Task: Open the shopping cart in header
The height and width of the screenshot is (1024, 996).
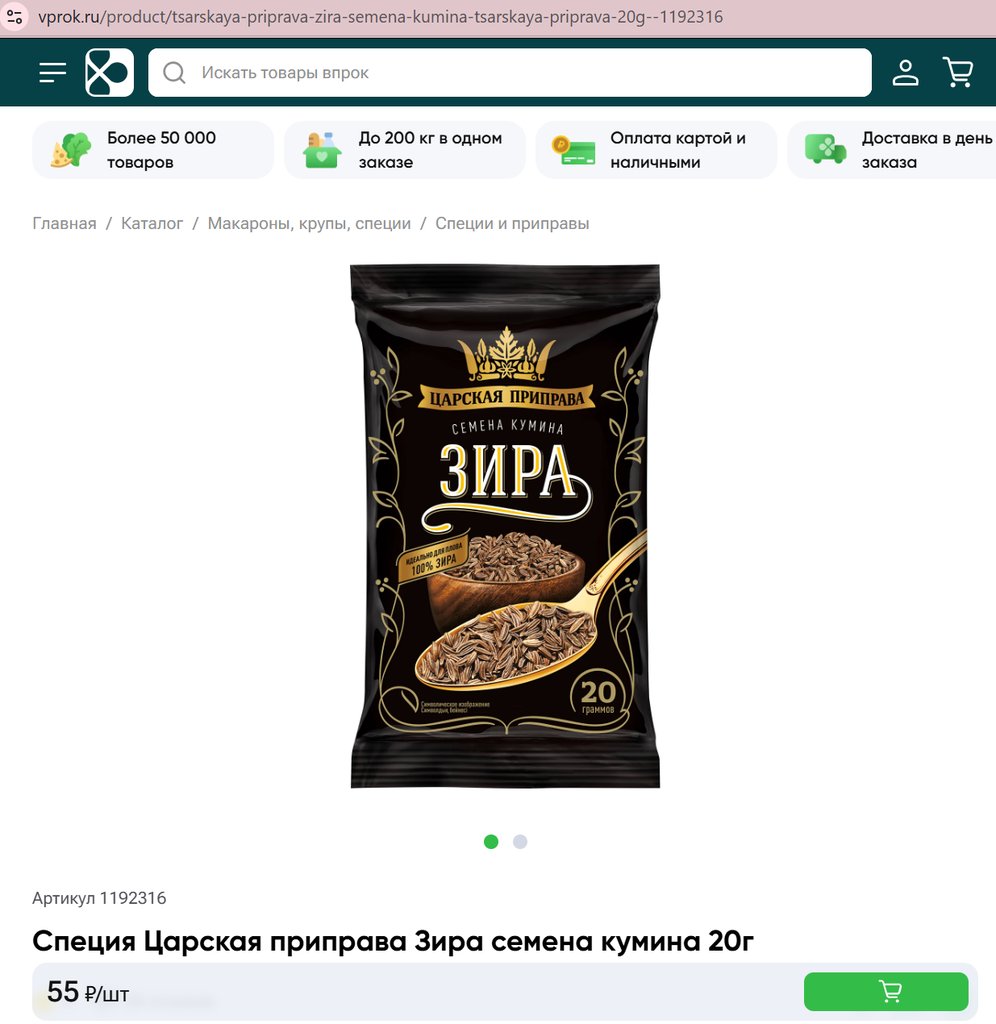Action: tap(958, 72)
